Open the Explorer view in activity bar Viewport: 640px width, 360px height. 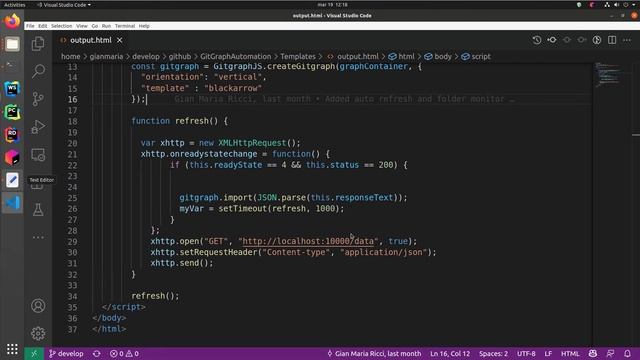click(x=38, y=43)
